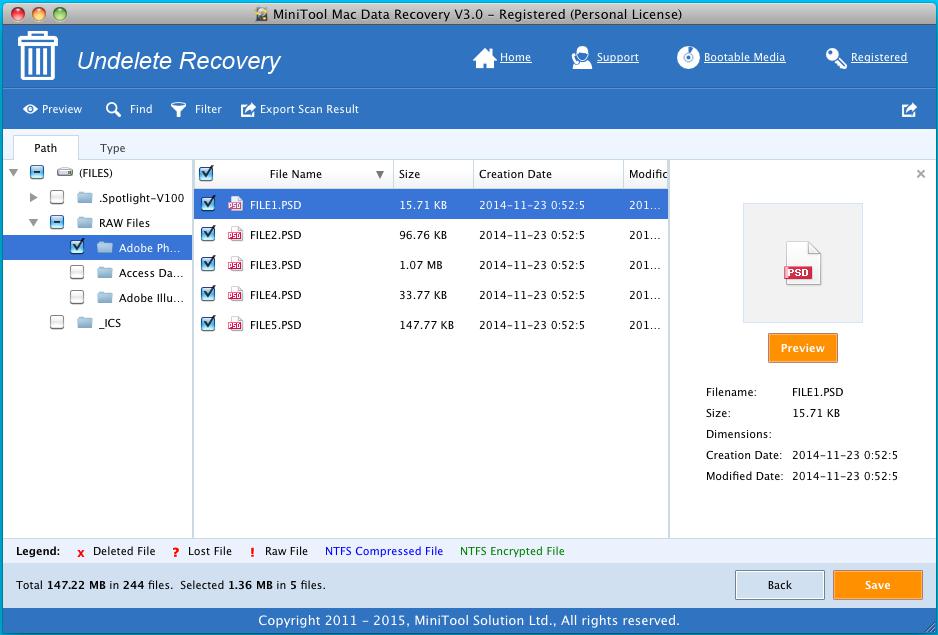
Task: Click the Back button
Action: [x=779, y=585]
